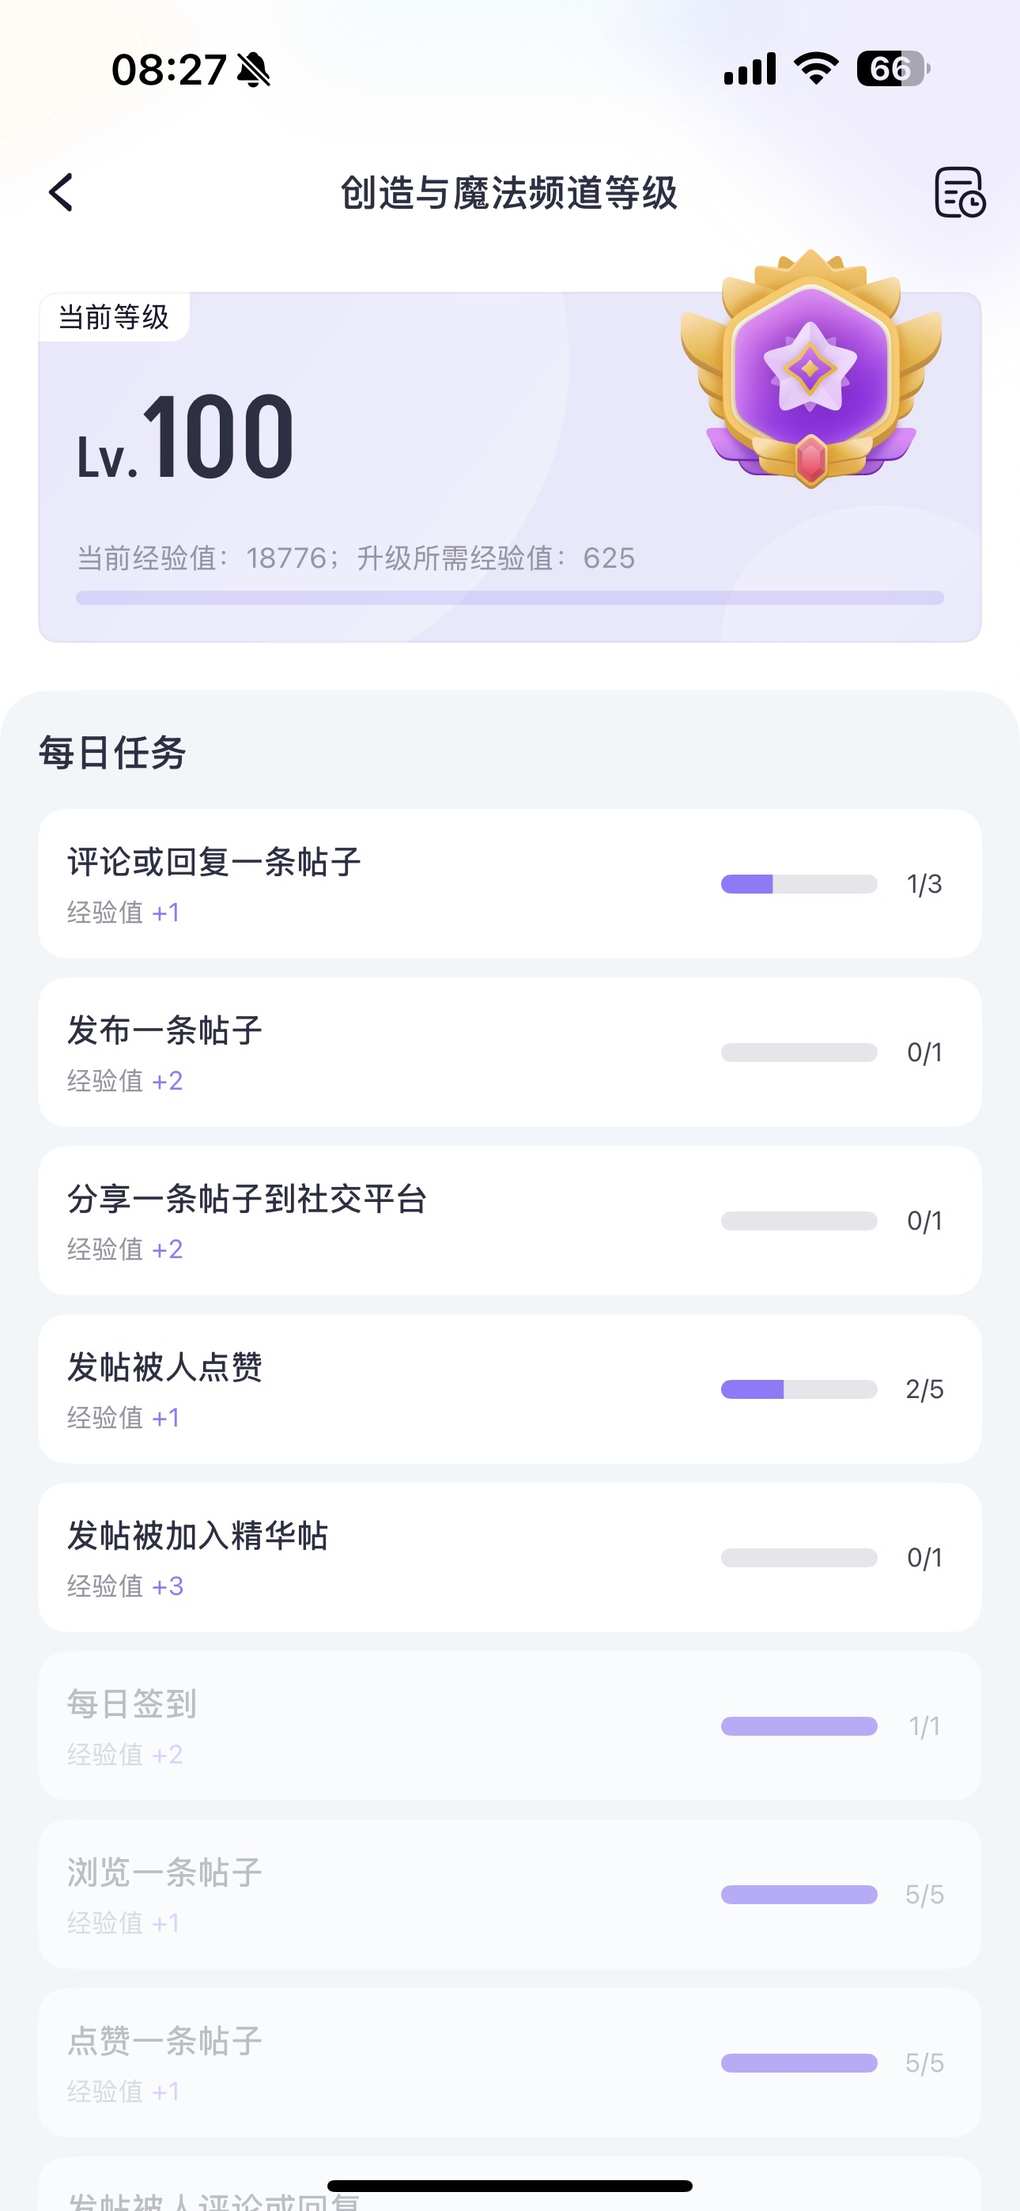Image resolution: width=1020 pixels, height=2211 pixels.
Task: Tap the 发帖被加入精华帖 task card
Action: 509,1558
